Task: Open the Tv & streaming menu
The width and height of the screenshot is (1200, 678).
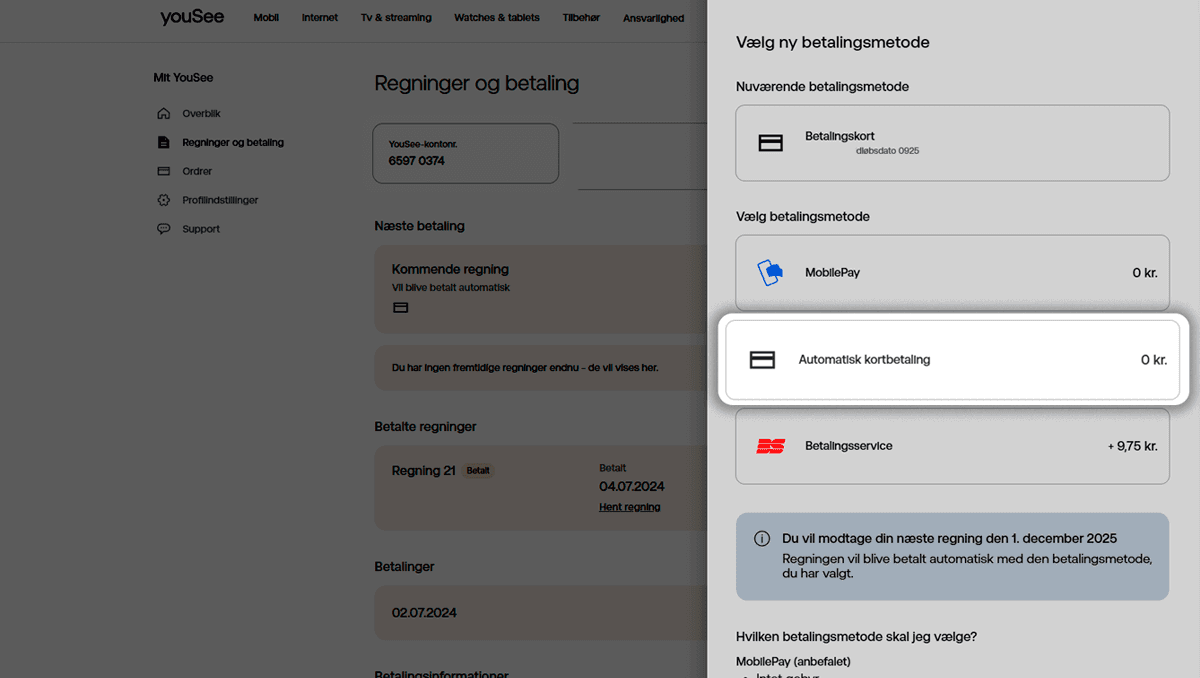Action: pos(396,18)
